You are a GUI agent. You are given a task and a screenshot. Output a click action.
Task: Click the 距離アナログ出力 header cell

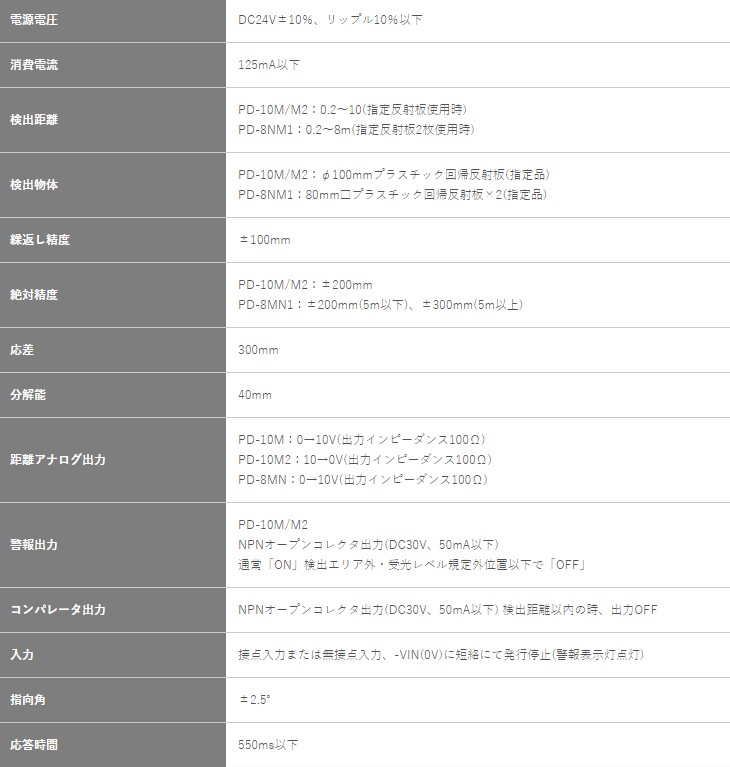57,460
